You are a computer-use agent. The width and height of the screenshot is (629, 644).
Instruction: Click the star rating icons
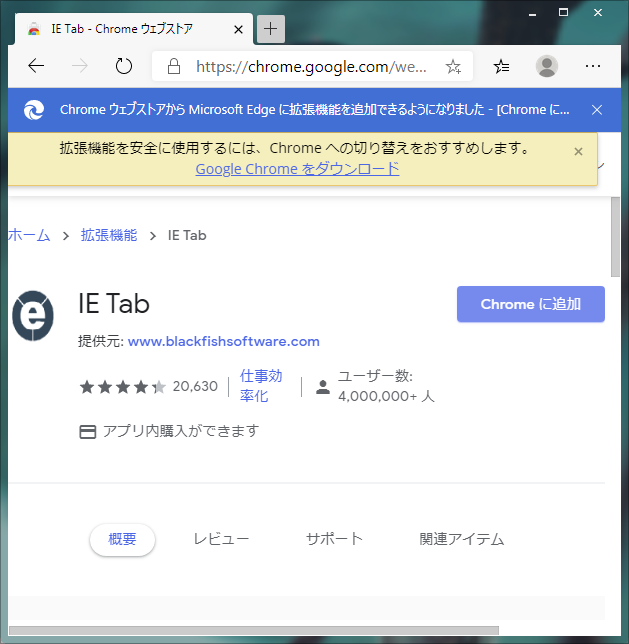122,386
